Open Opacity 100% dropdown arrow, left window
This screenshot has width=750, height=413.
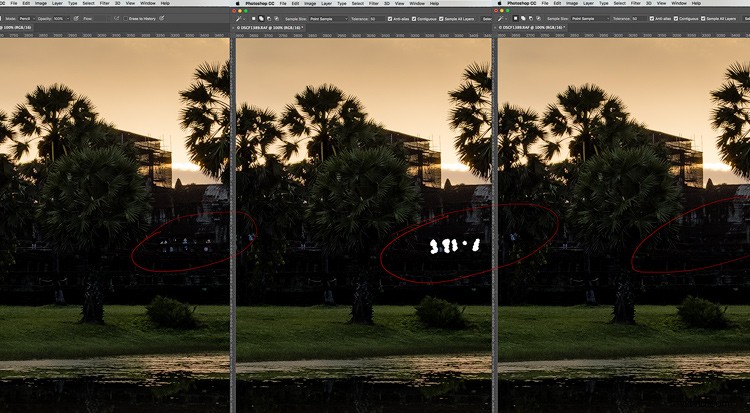(x=68, y=19)
